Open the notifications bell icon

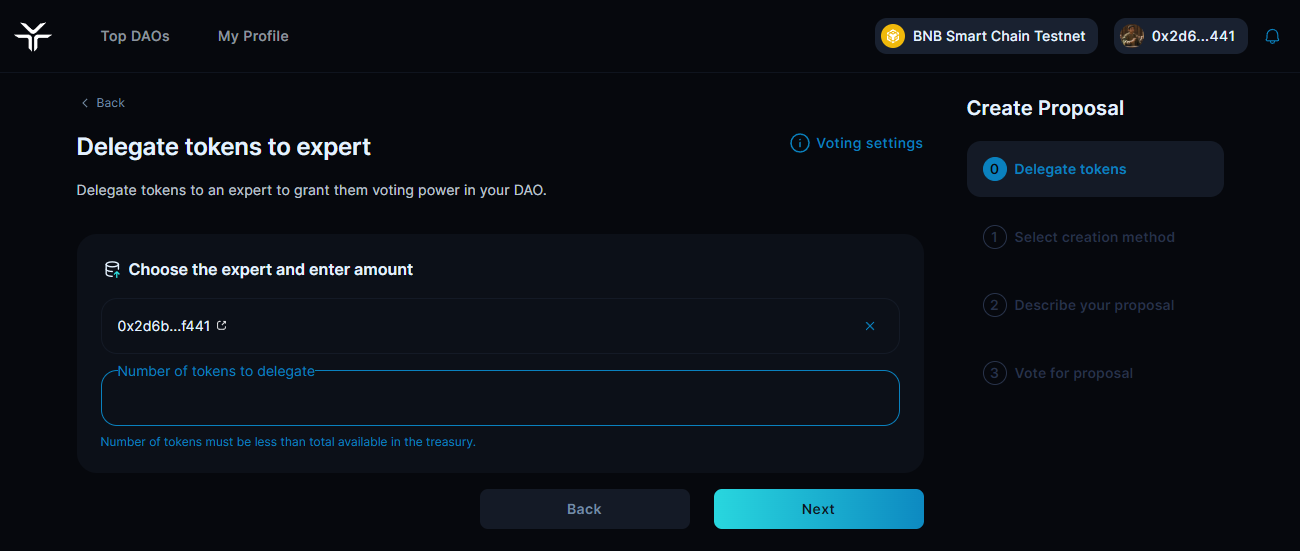1272,36
